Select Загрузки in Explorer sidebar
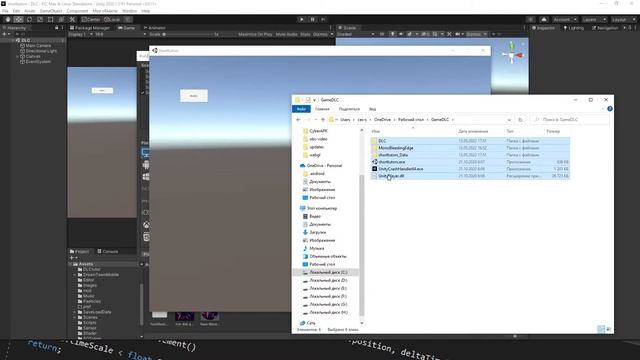Image resolution: width=640 pixels, height=360 pixels. (x=314, y=232)
